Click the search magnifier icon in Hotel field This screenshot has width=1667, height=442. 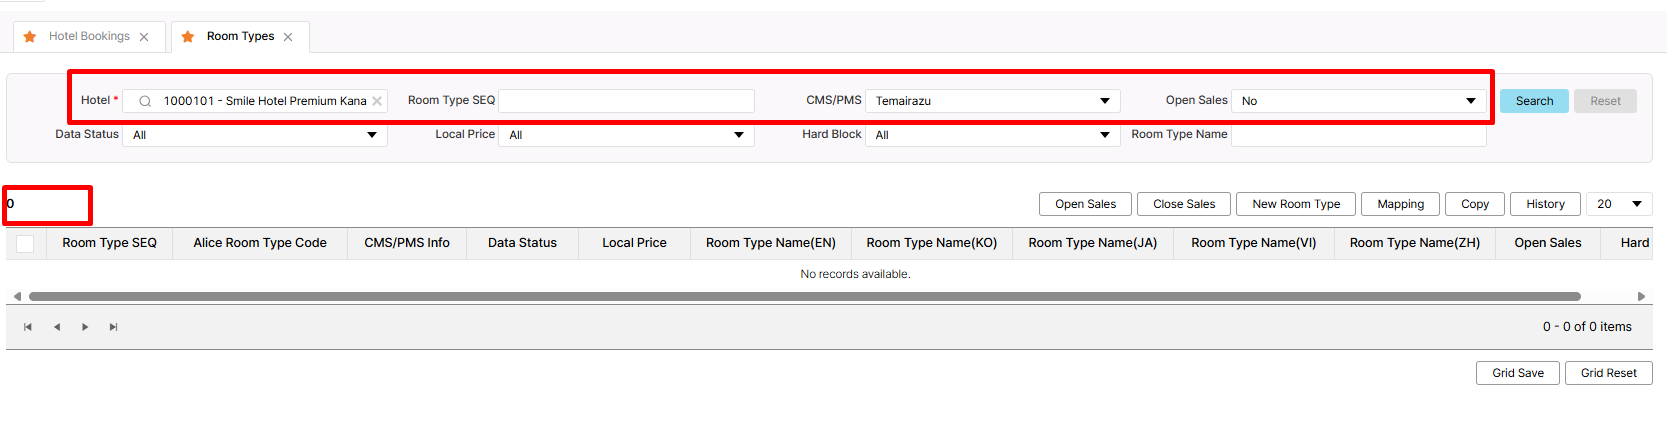click(145, 101)
